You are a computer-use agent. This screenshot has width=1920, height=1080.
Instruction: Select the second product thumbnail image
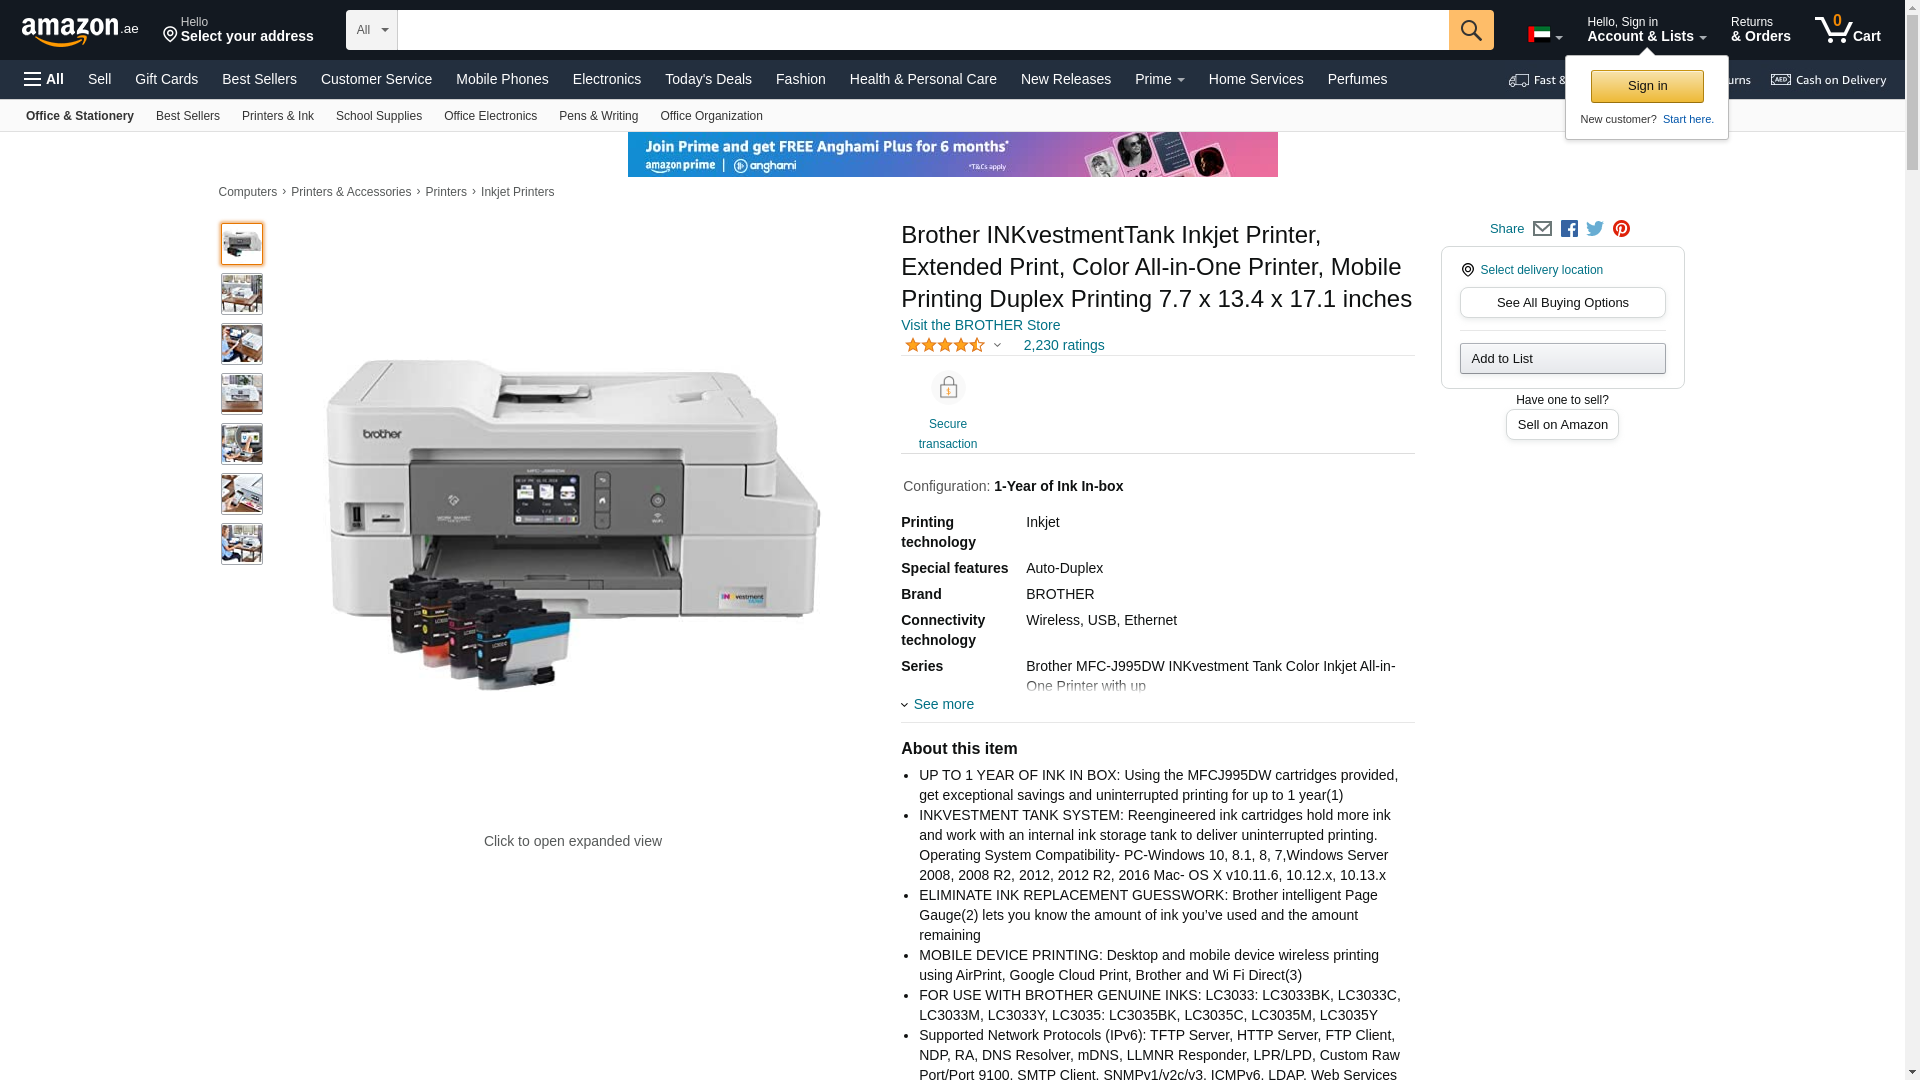(242, 294)
